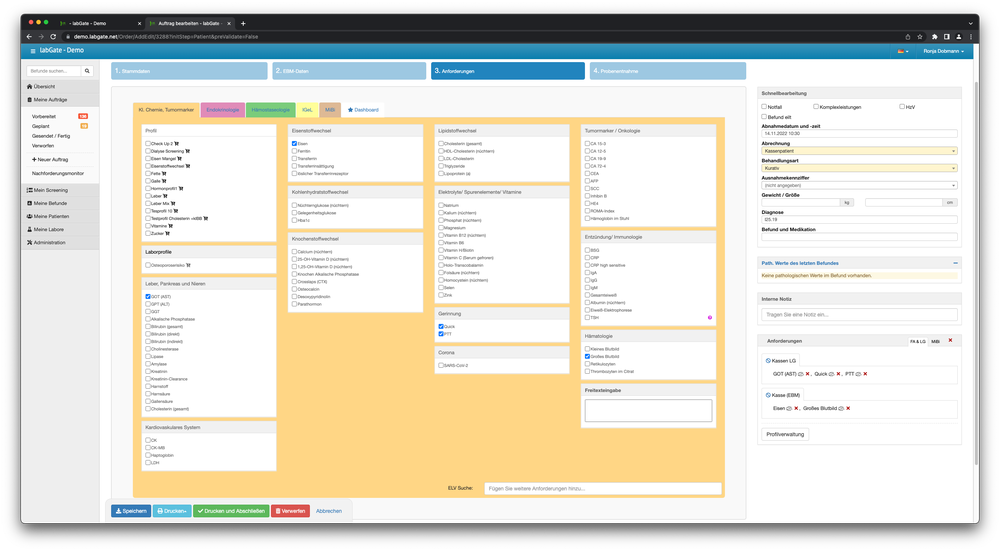The height and width of the screenshot is (551, 1000).
Task: Switch to the Endokrinologie tab
Action: 222,109
